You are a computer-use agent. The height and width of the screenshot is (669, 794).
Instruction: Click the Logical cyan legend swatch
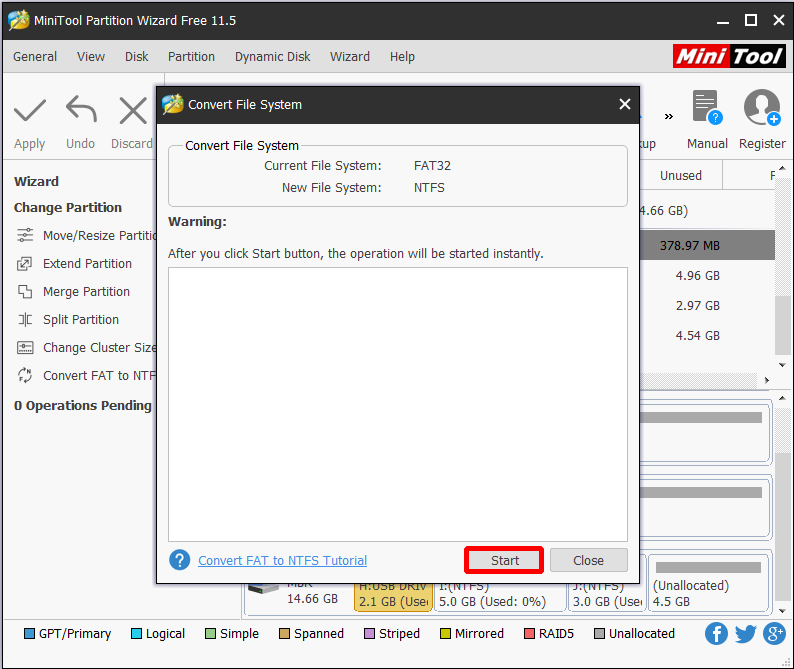[x=136, y=634]
